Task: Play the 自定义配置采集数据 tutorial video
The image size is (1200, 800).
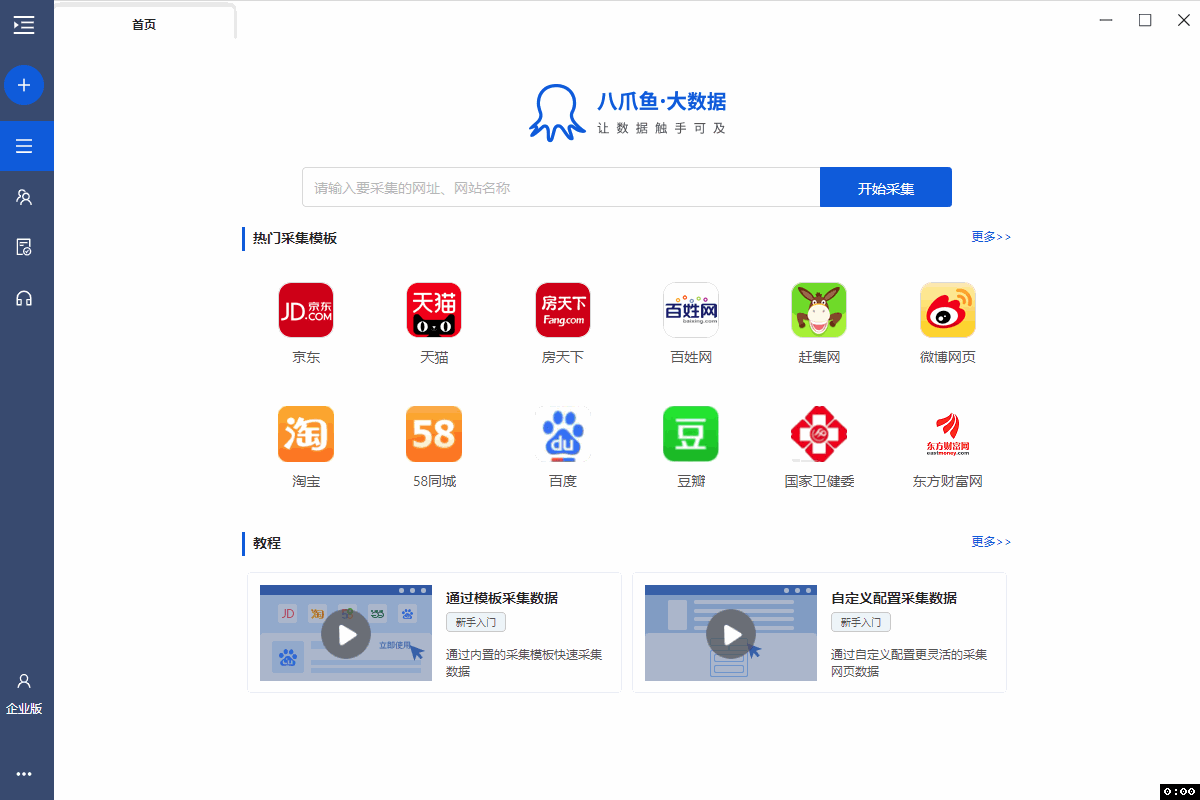Action: tap(731, 634)
